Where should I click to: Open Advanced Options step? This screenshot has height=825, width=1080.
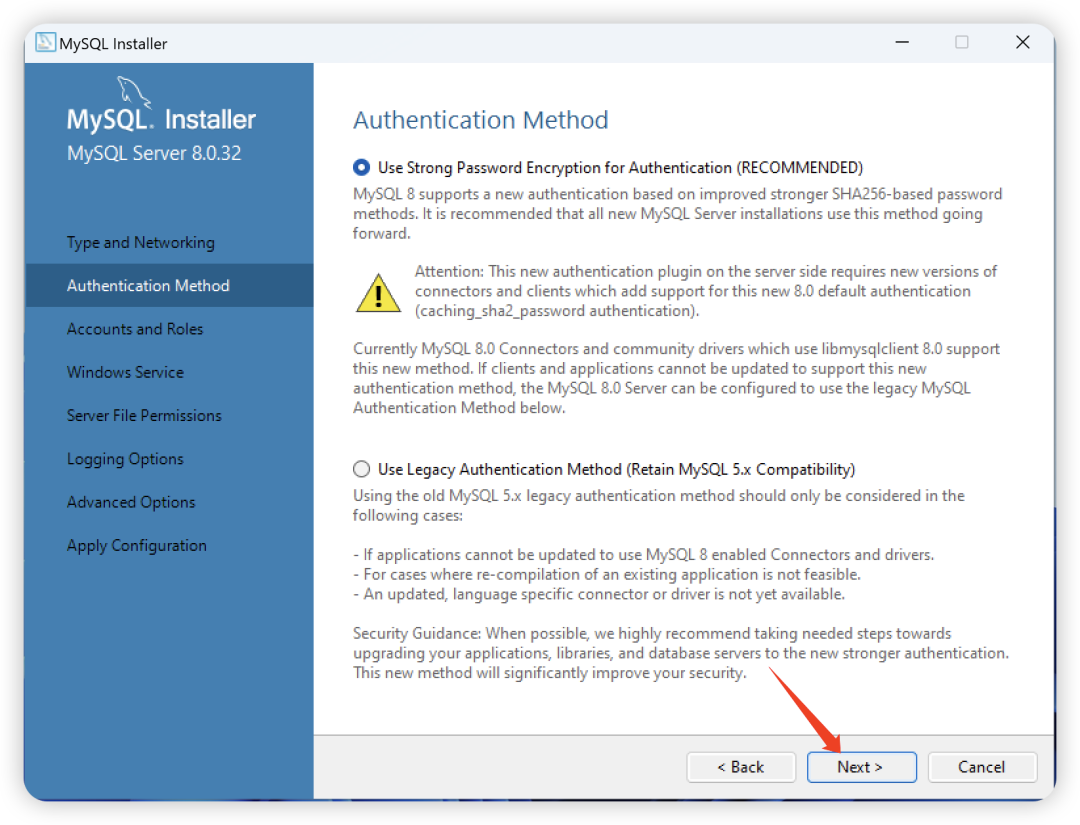pos(131,503)
